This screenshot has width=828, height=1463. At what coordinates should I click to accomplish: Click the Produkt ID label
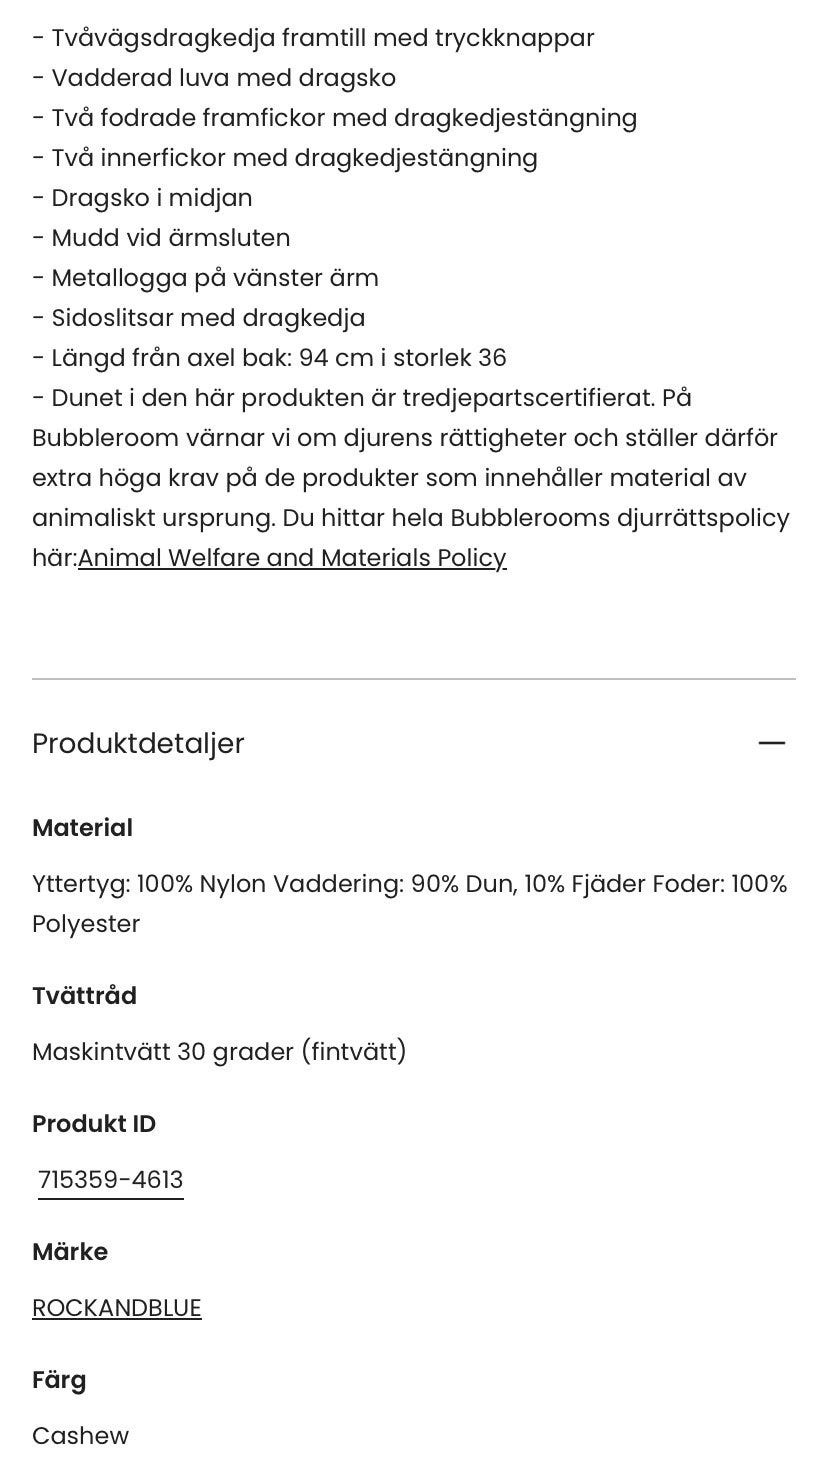click(x=94, y=1124)
